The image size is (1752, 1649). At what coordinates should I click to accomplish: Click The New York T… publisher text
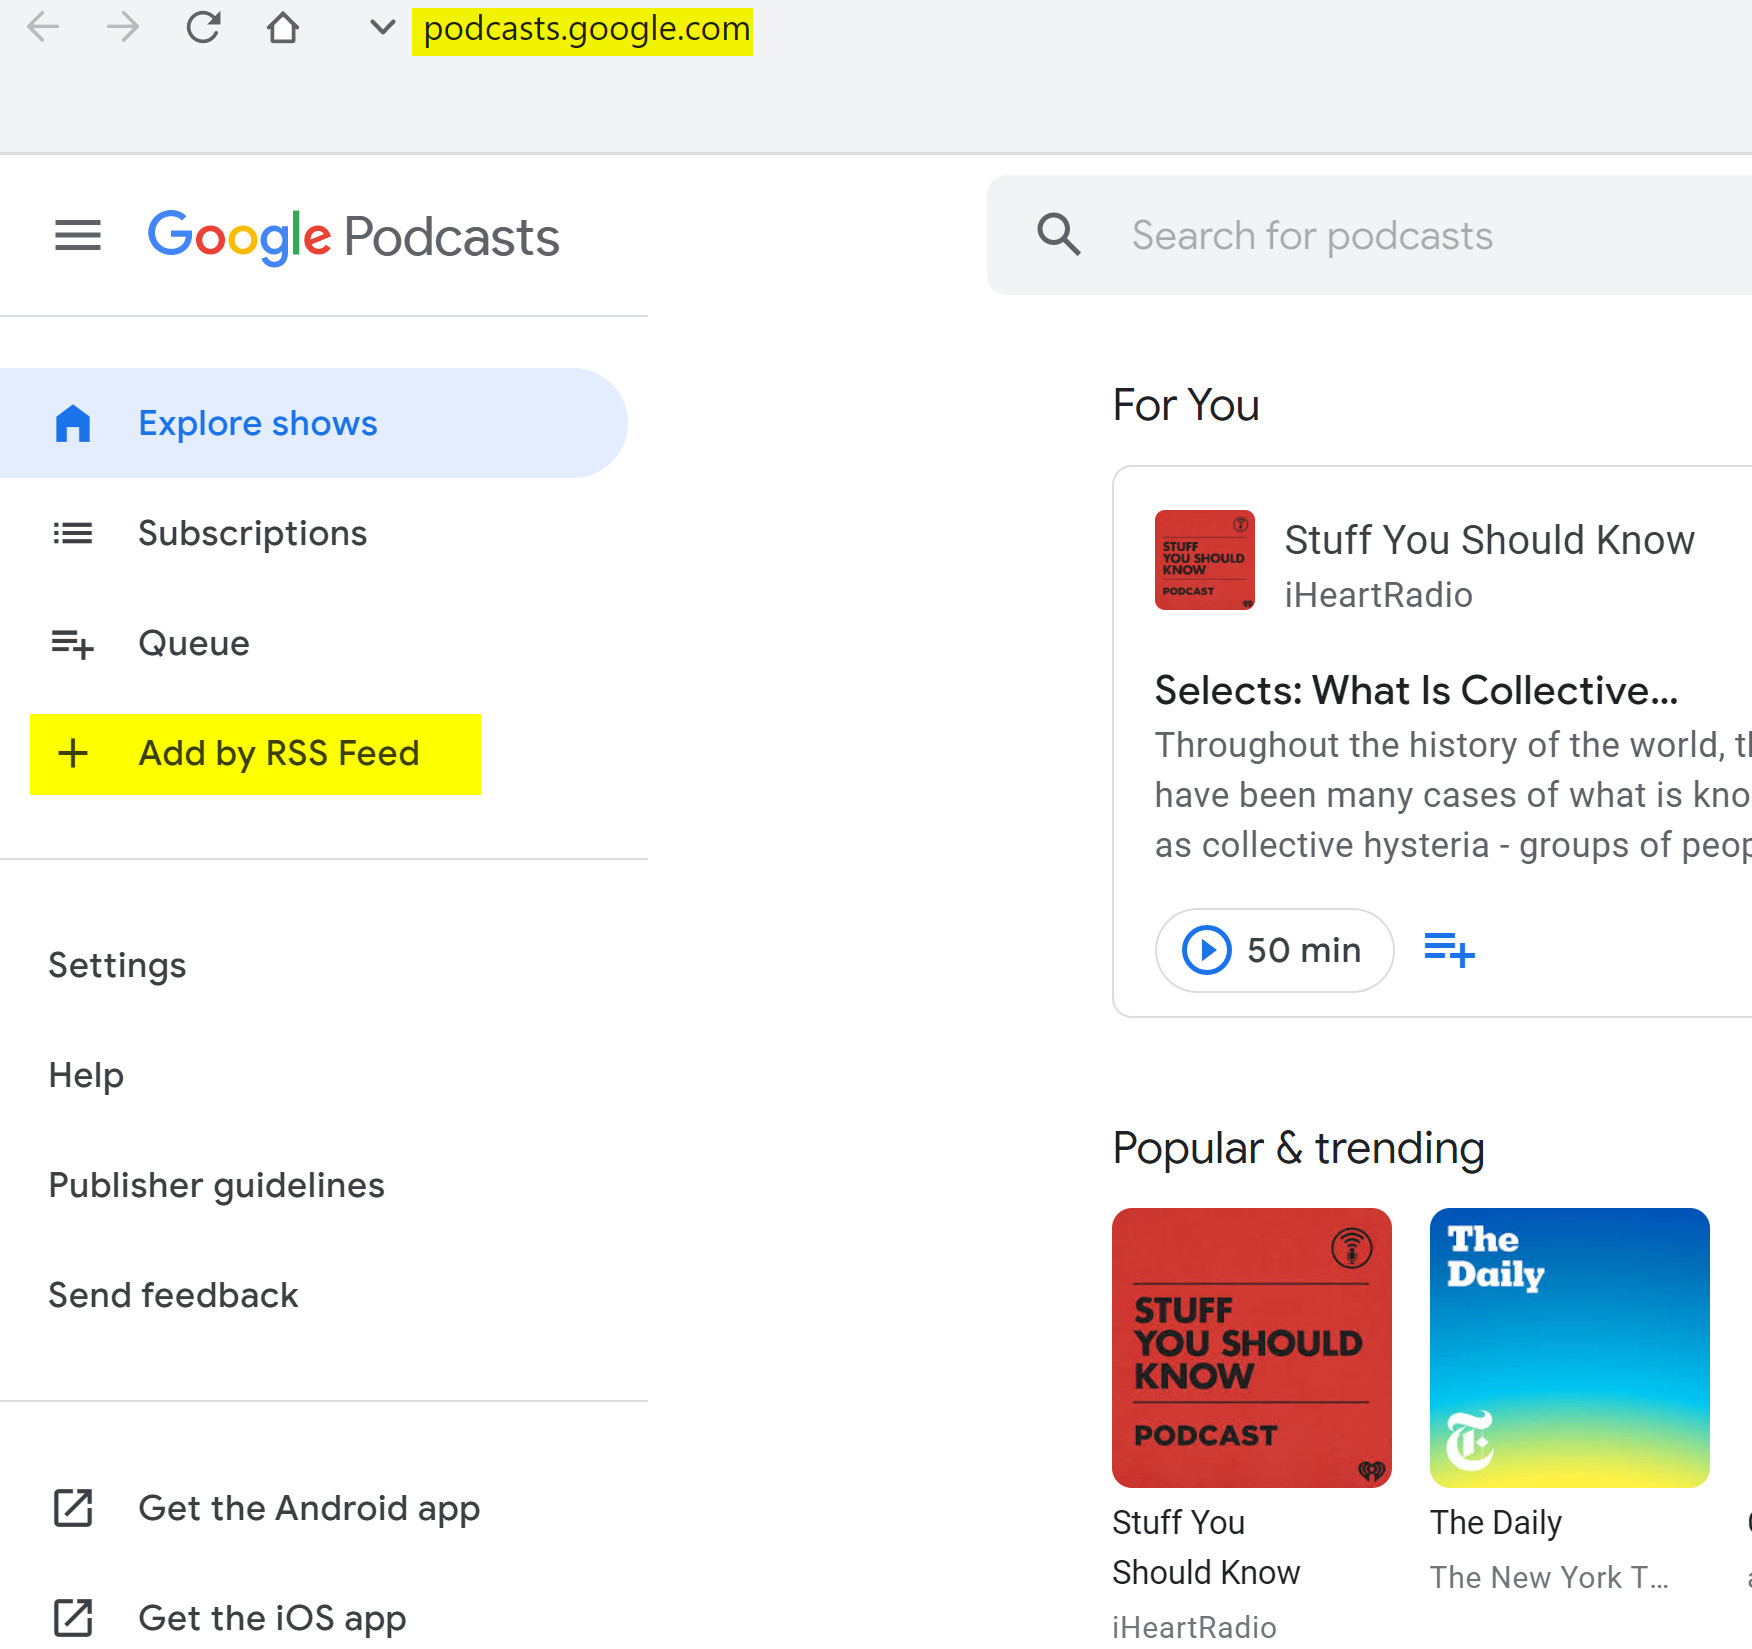pyautogui.click(x=1549, y=1577)
